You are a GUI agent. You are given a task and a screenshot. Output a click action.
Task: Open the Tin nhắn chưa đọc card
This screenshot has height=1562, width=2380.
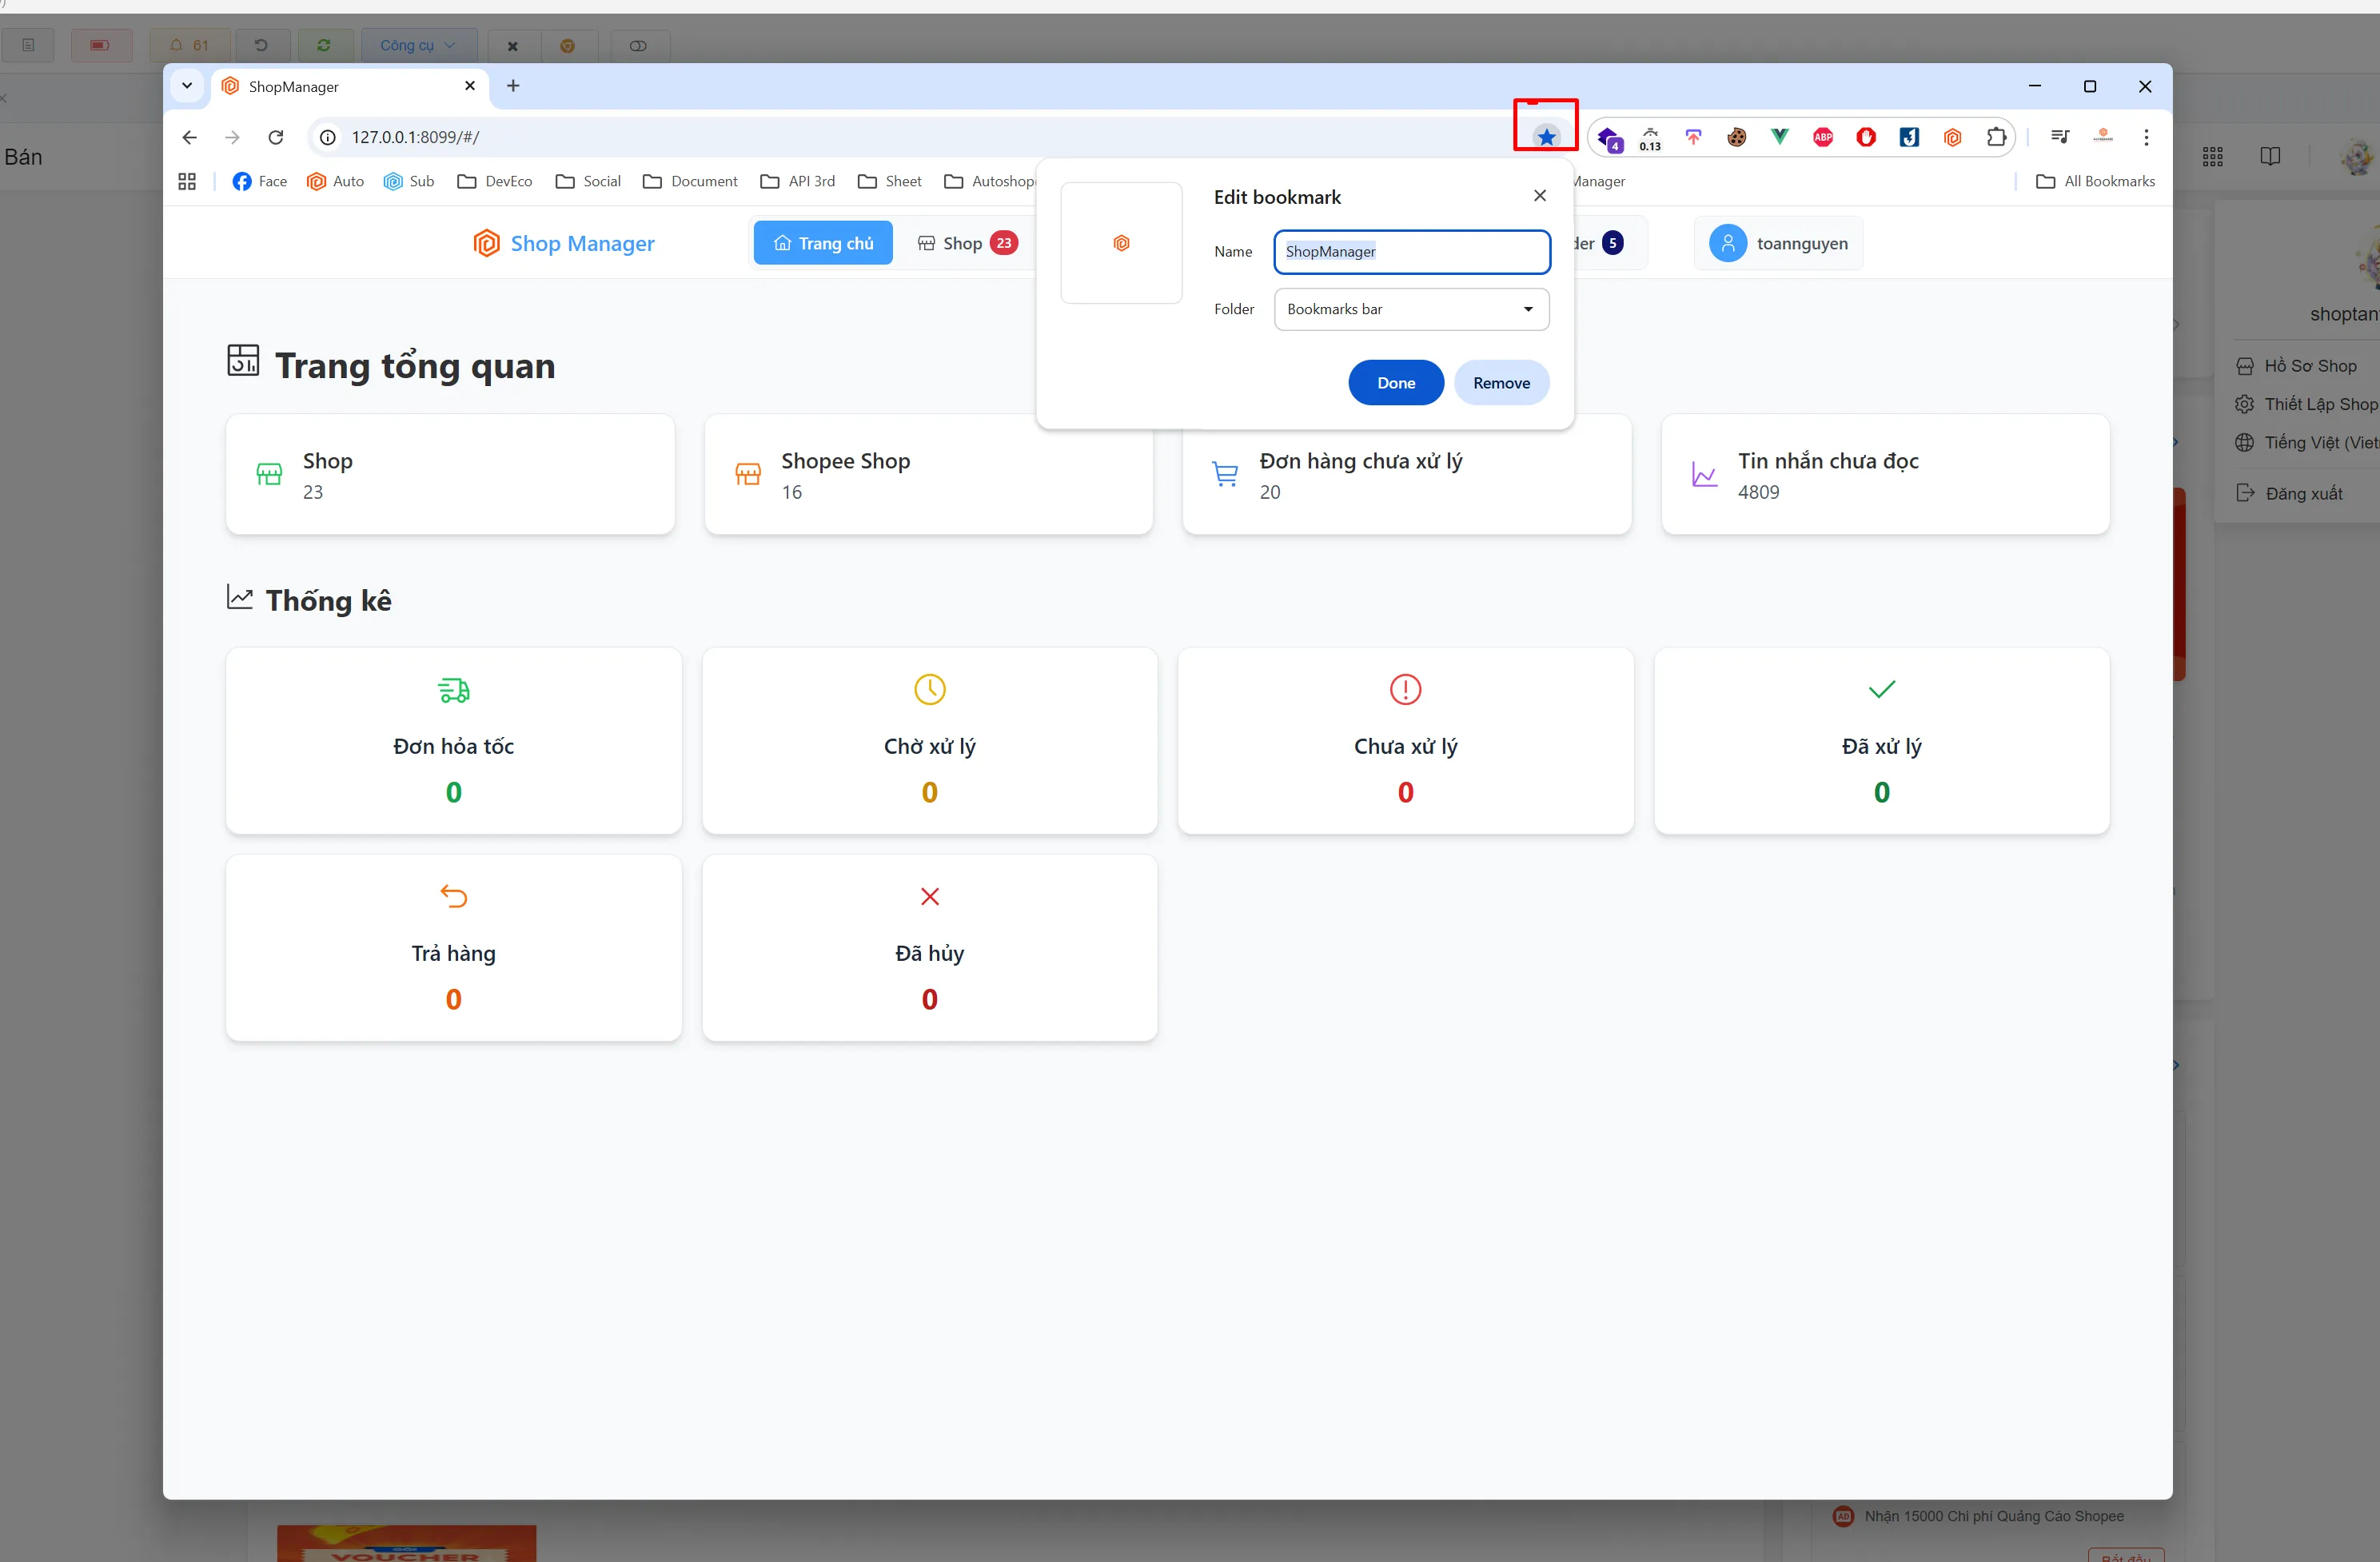pyautogui.click(x=1885, y=474)
